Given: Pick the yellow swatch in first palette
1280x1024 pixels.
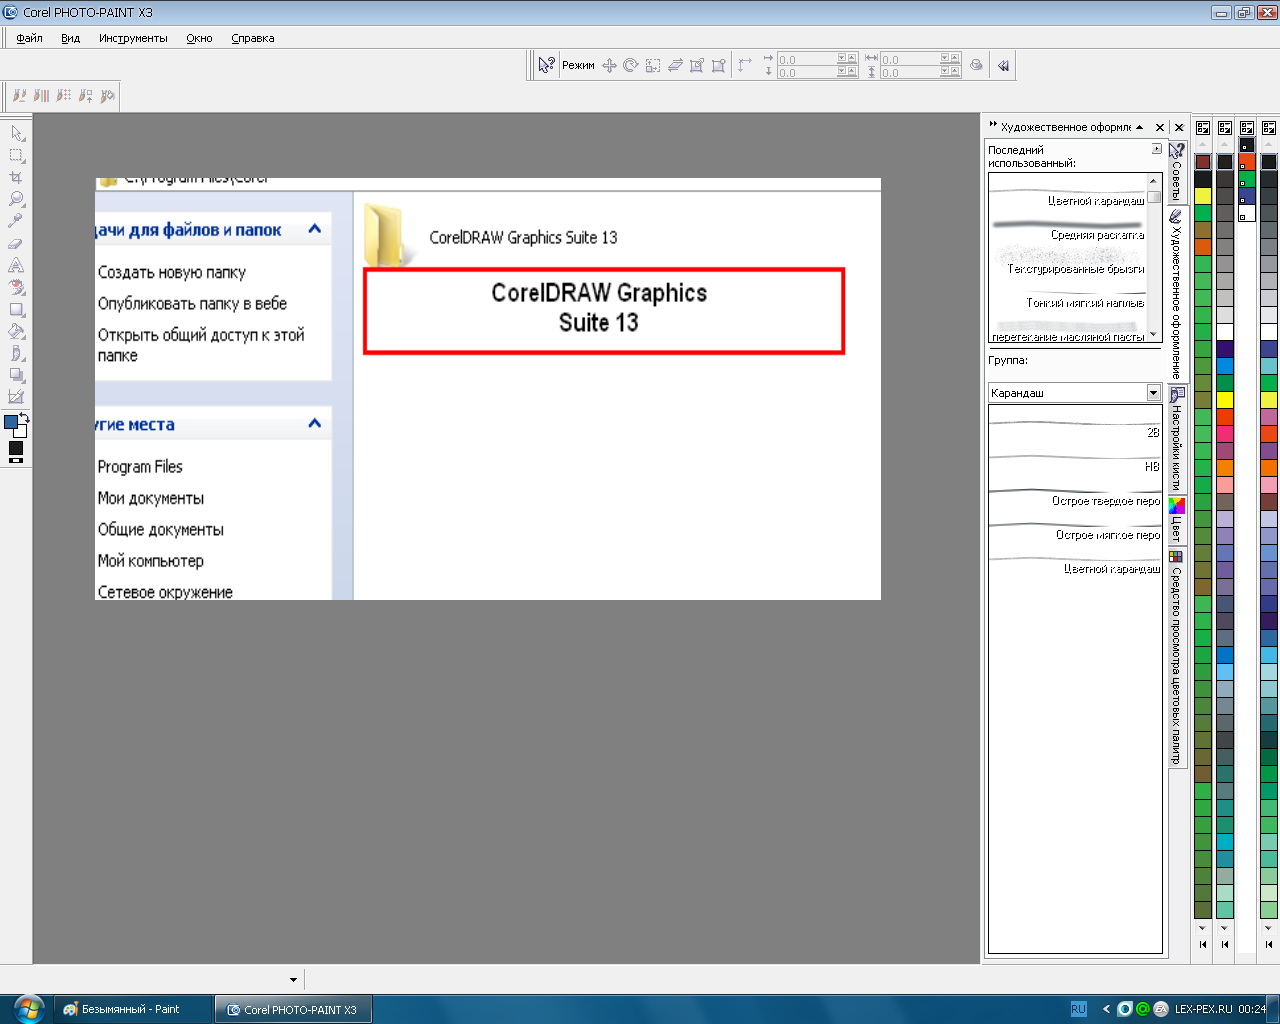Looking at the screenshot, I should pos(1203,196).
